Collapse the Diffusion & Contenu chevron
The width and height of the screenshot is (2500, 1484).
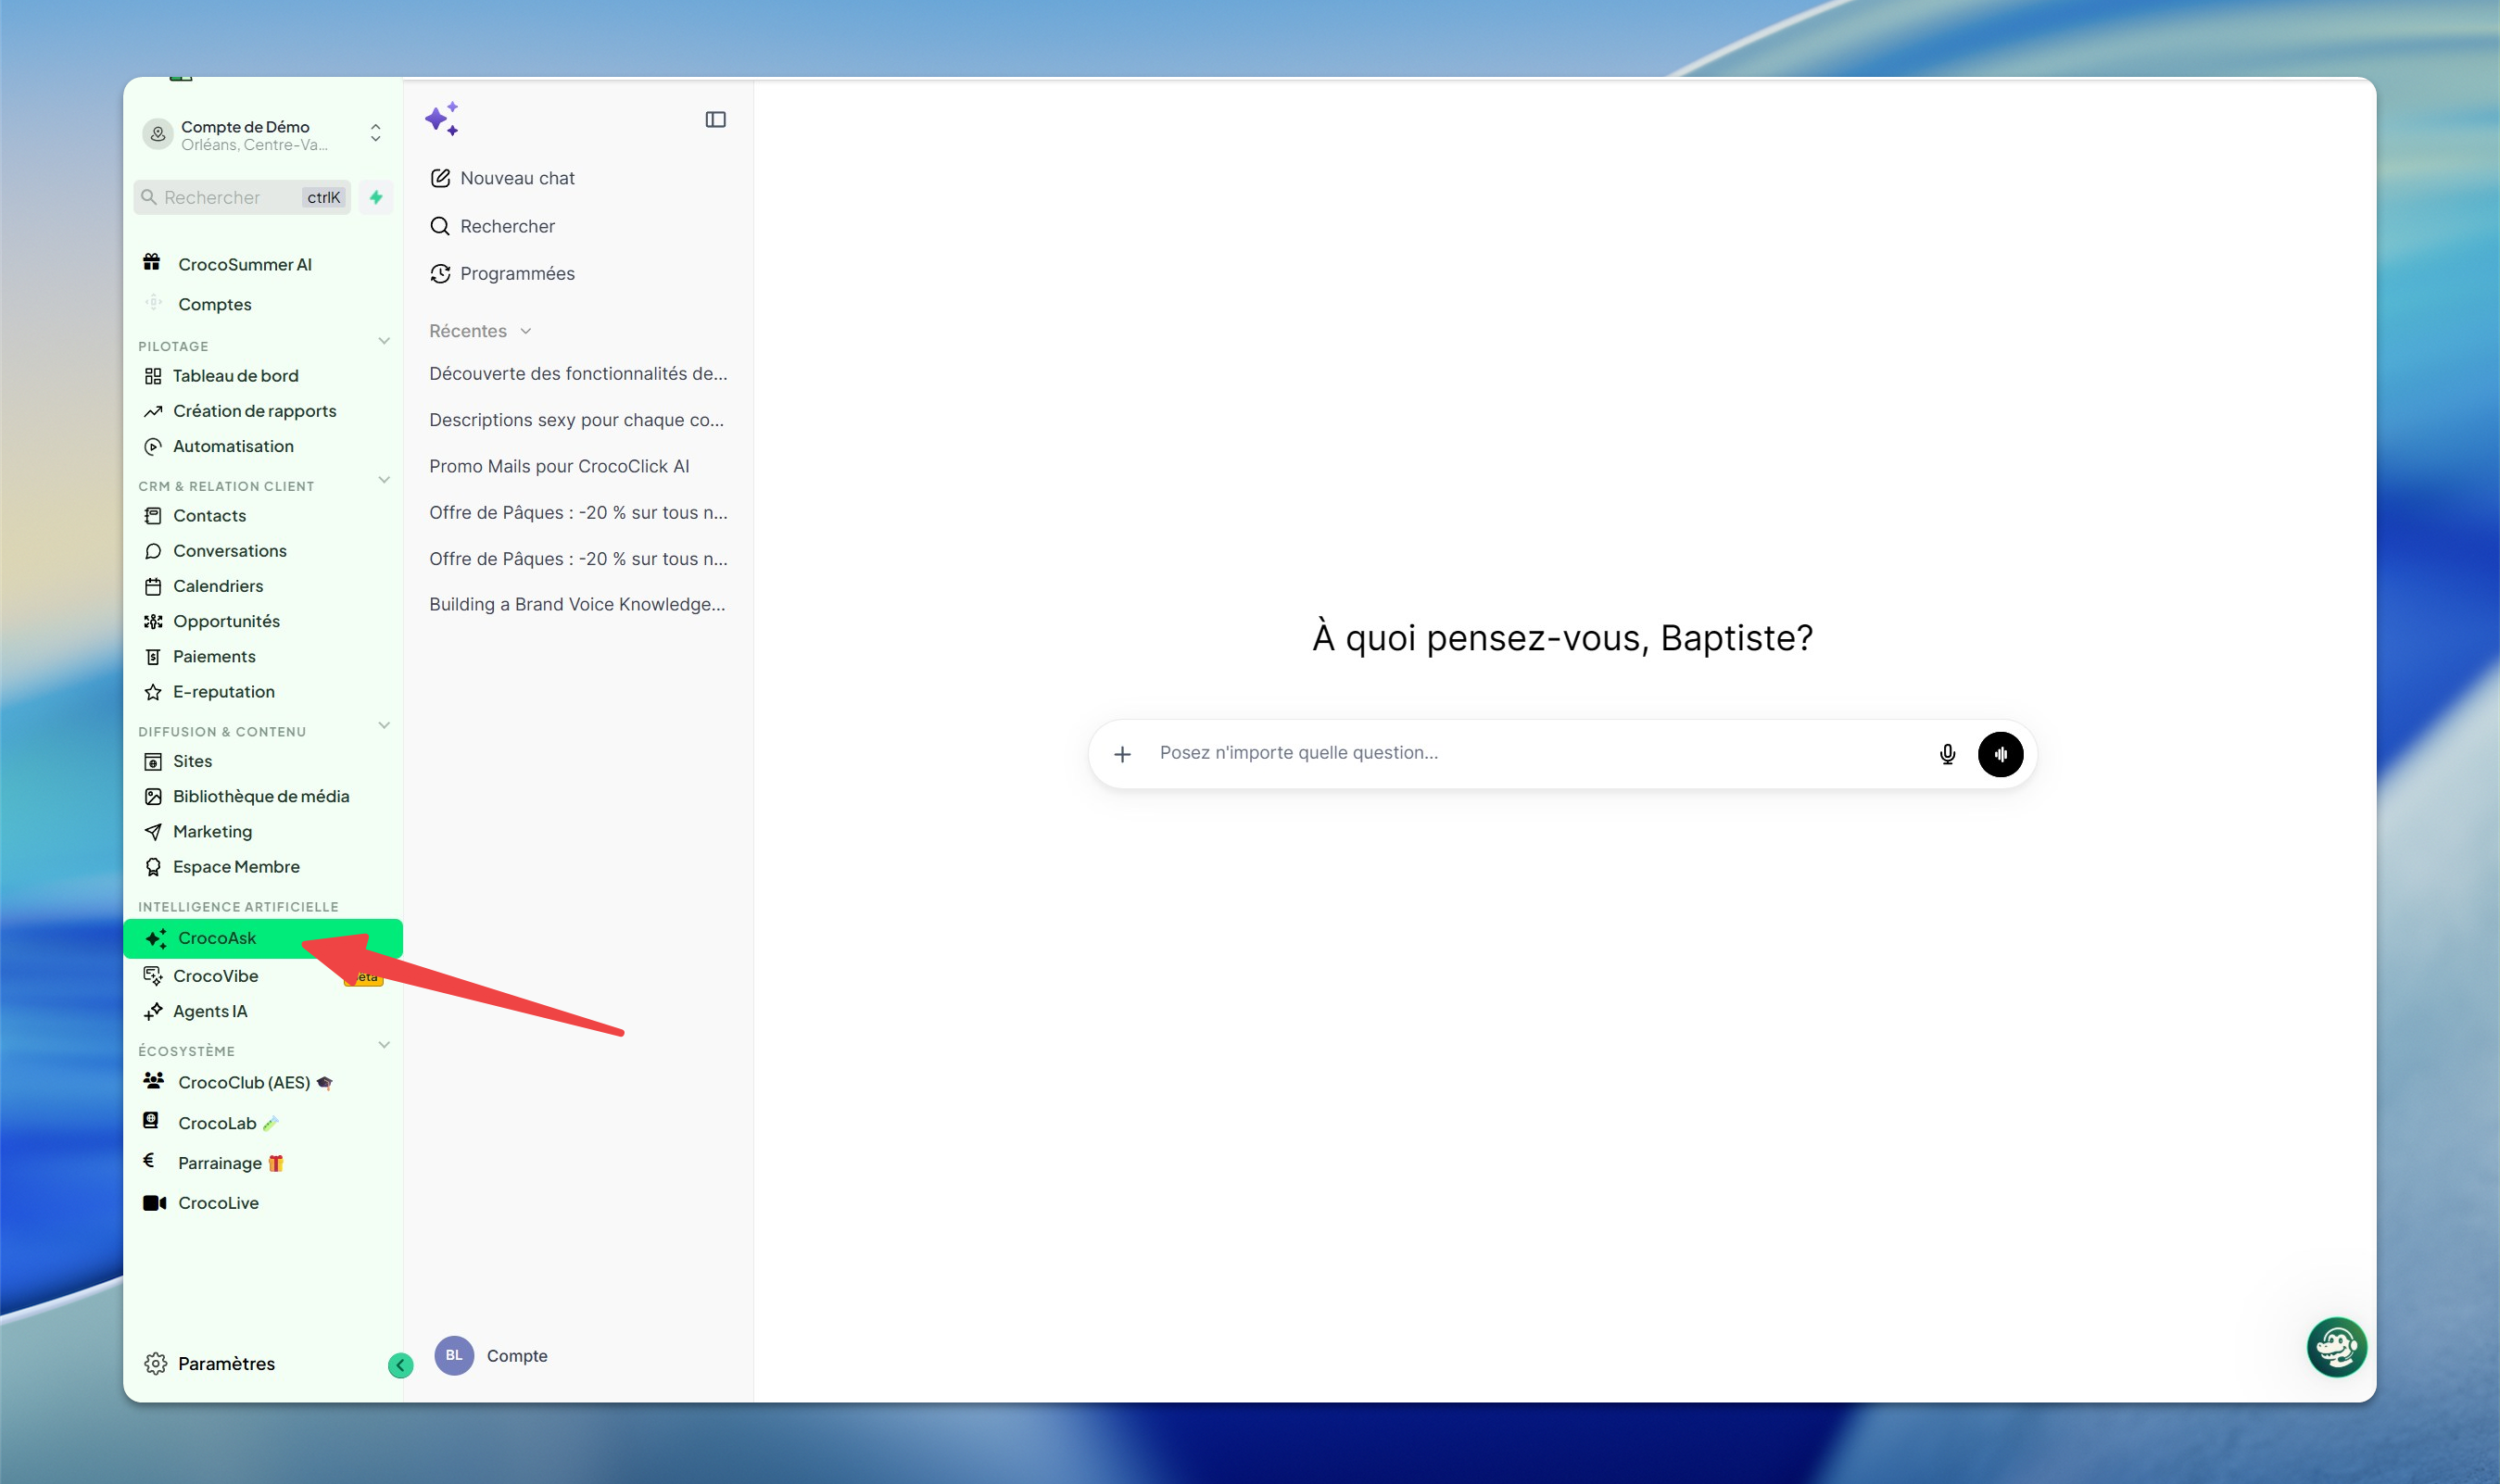(384, 726)
